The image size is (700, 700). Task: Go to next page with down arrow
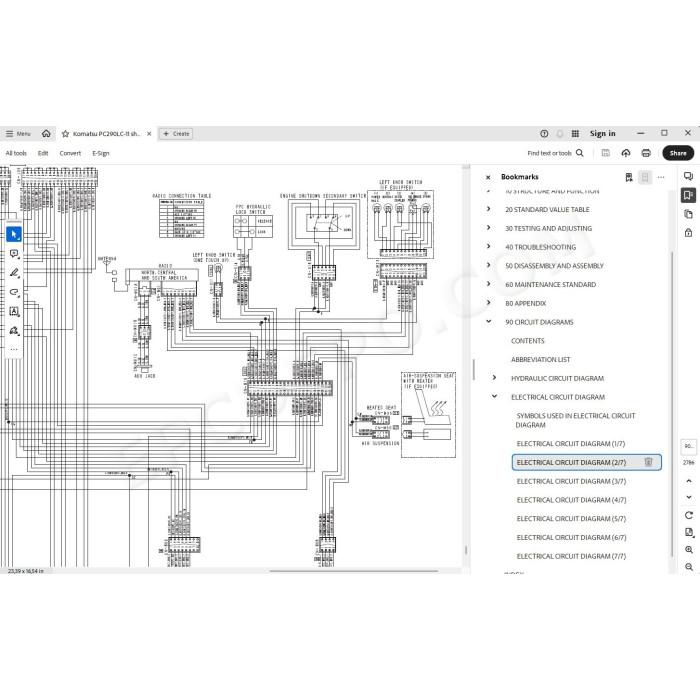pos(688,497)
